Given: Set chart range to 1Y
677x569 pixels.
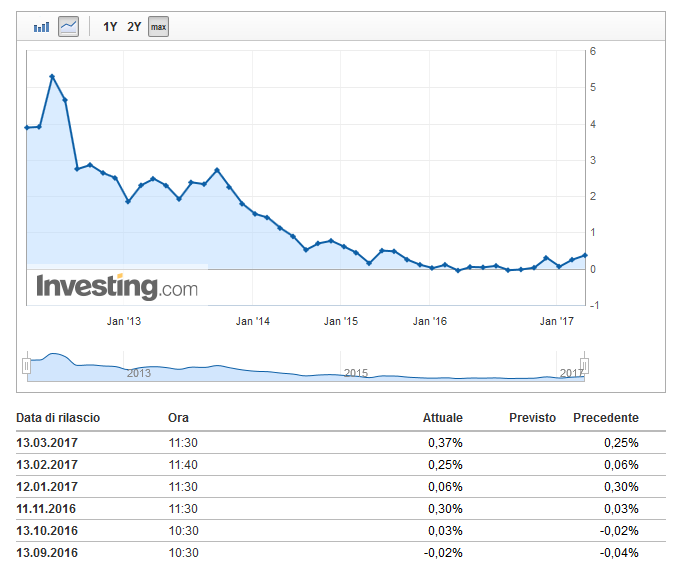Looking at the screenshot, I should (x=110, y=27).
